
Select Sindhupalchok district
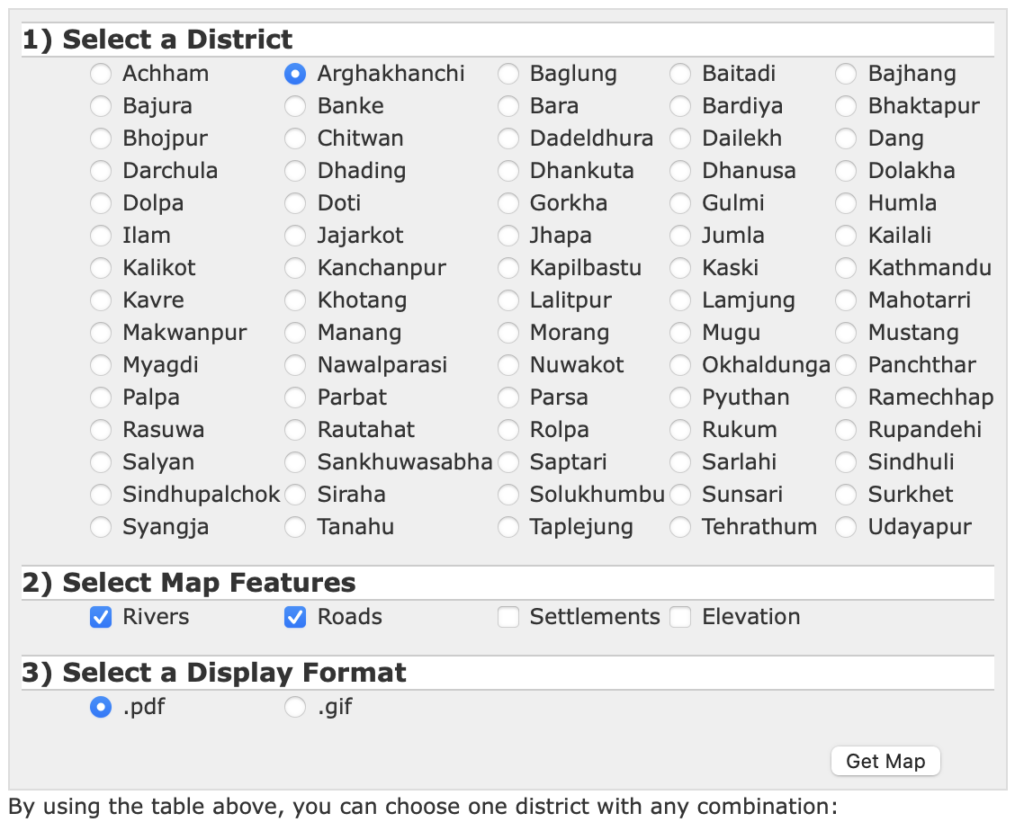click(101, 495)
